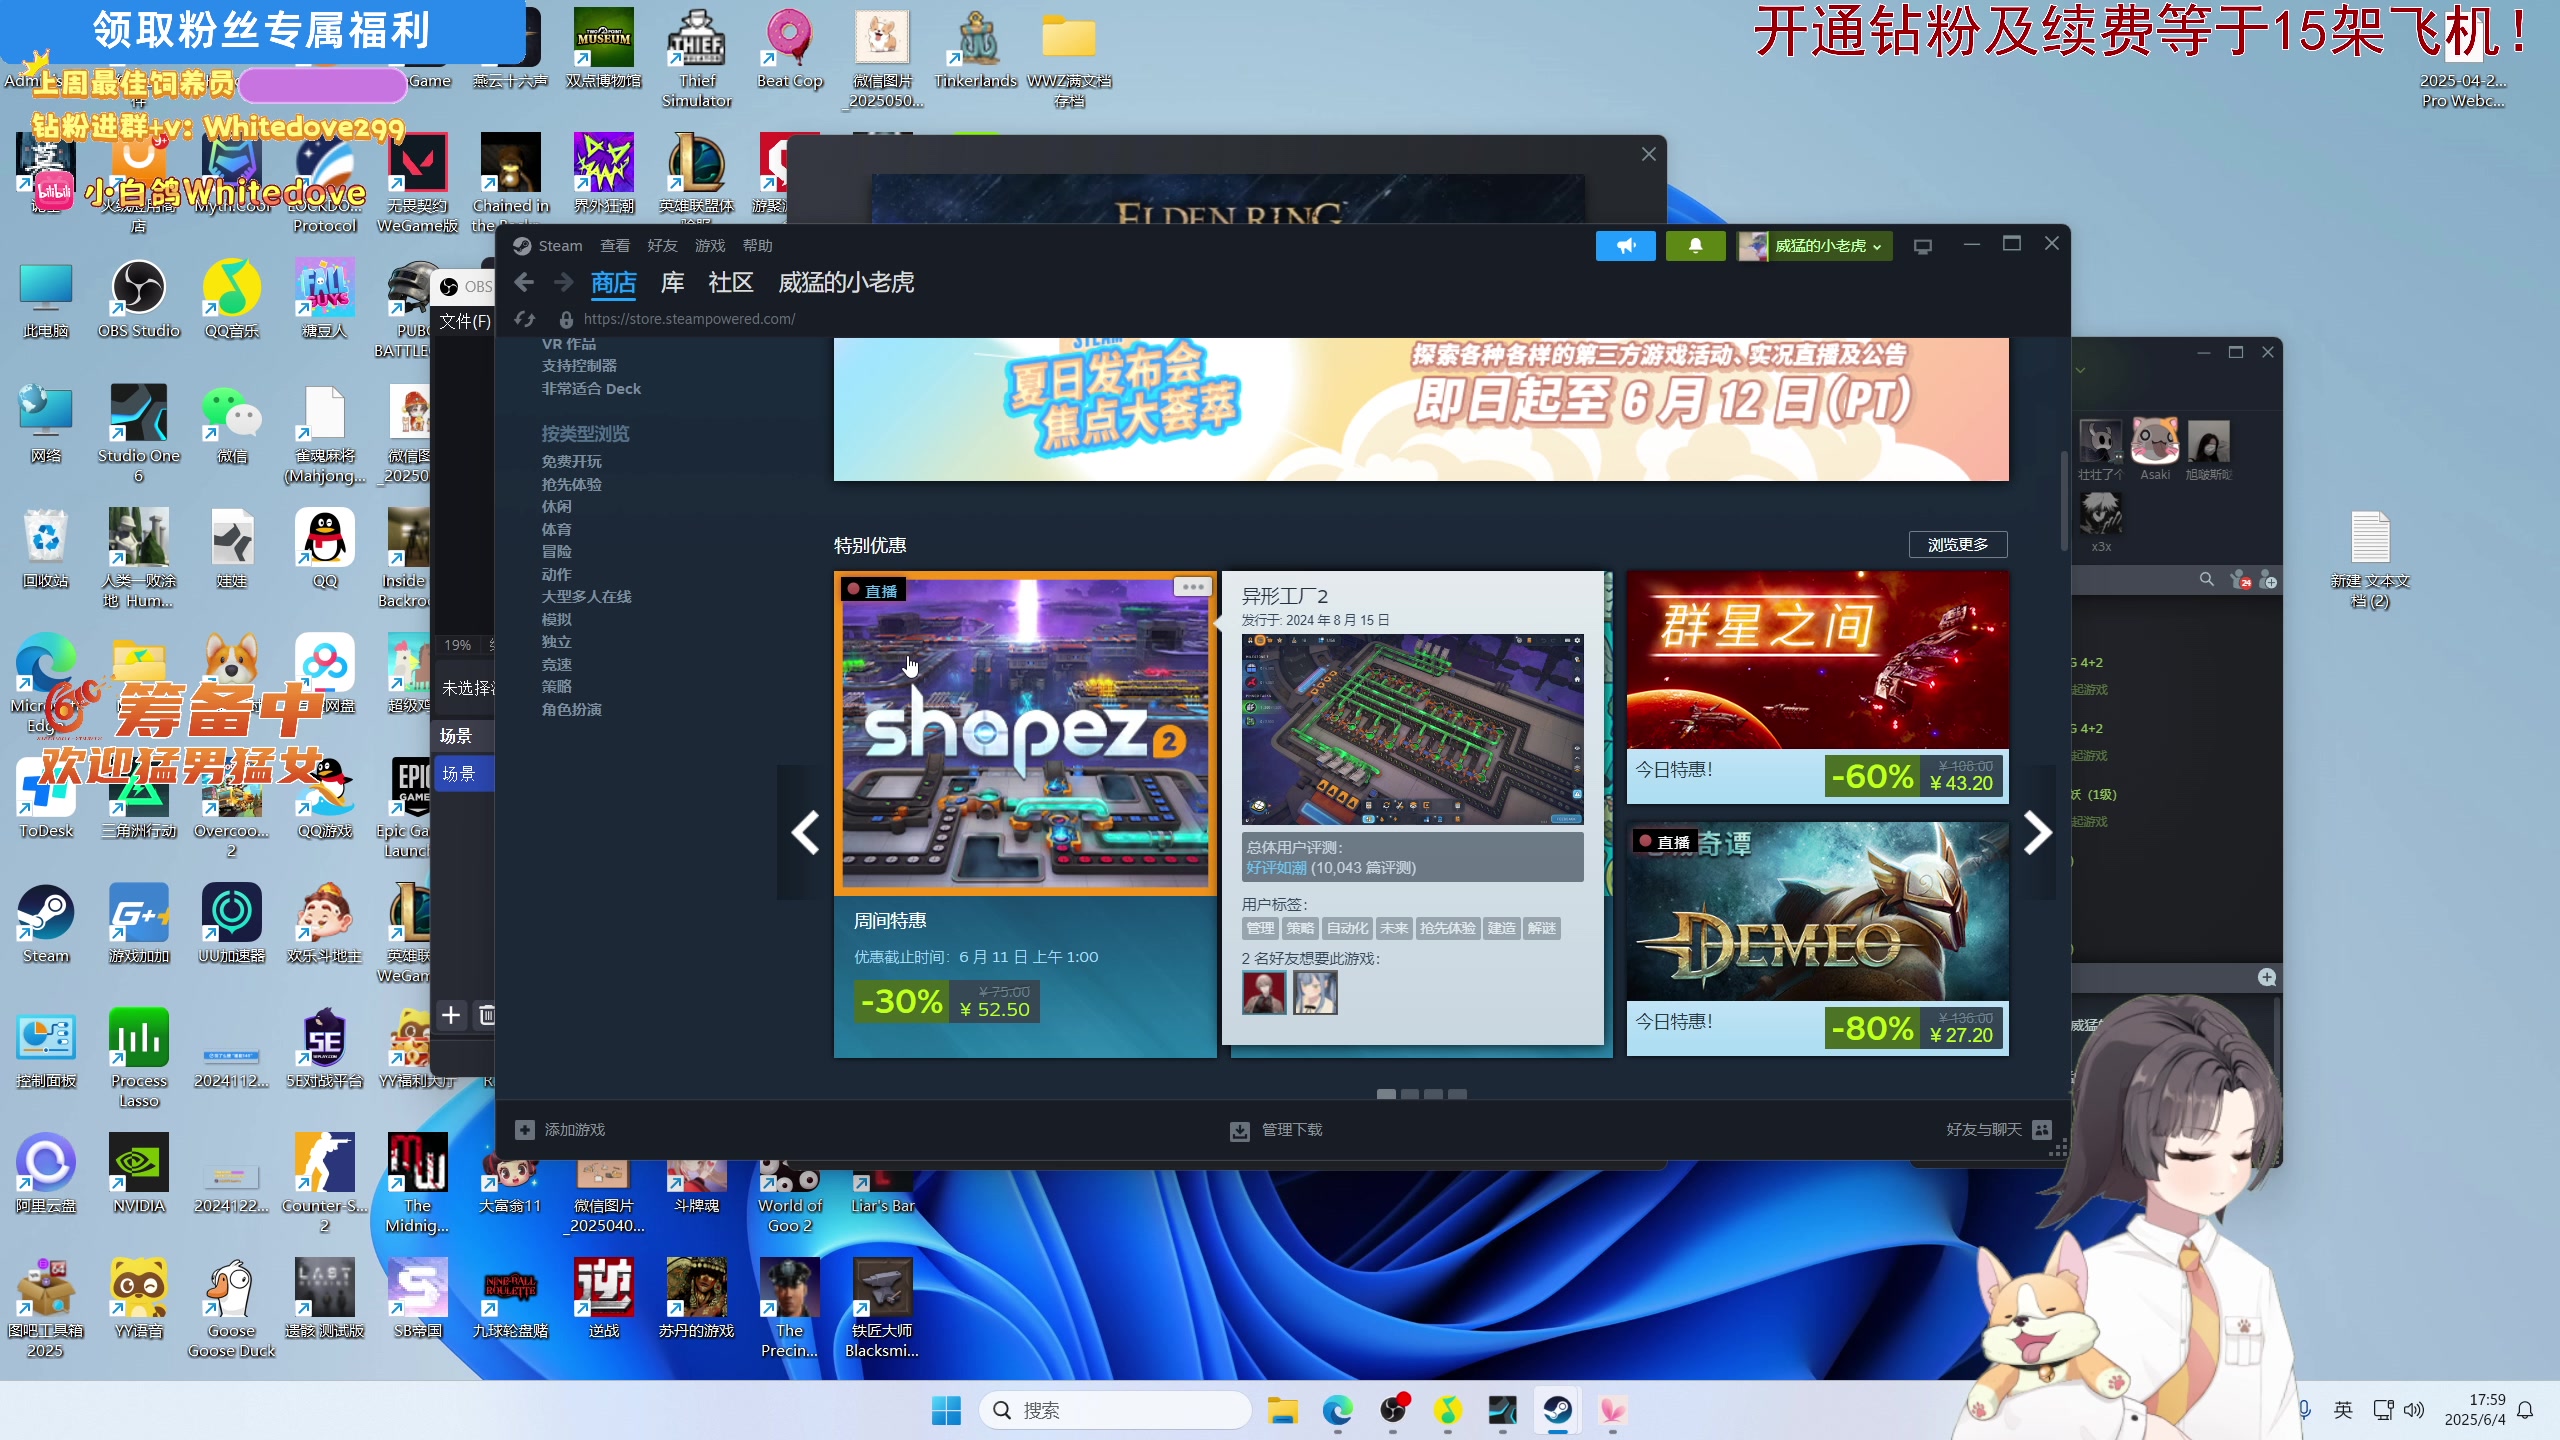Click the Steam announcements megaphone button

tap(1625, 246)
